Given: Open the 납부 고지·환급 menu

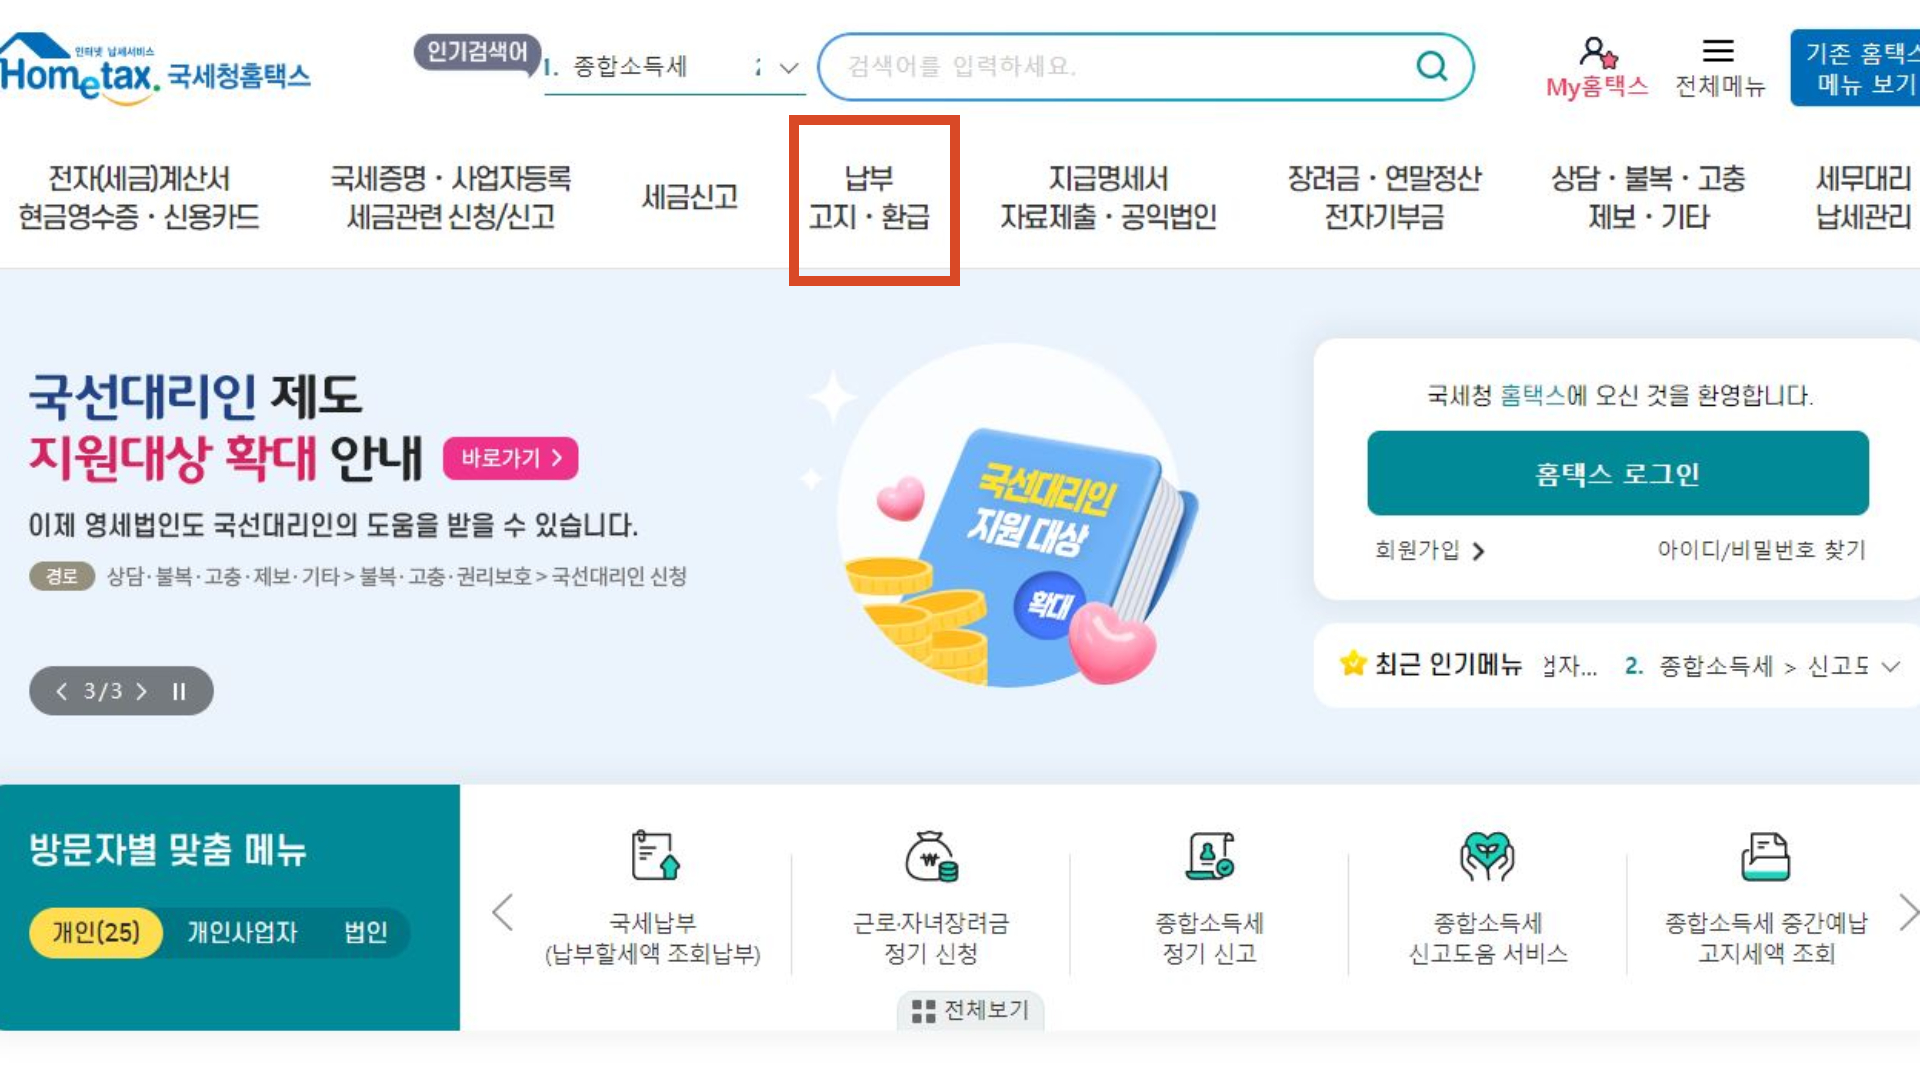Looking at the screenshot, I should pos(873,197).
